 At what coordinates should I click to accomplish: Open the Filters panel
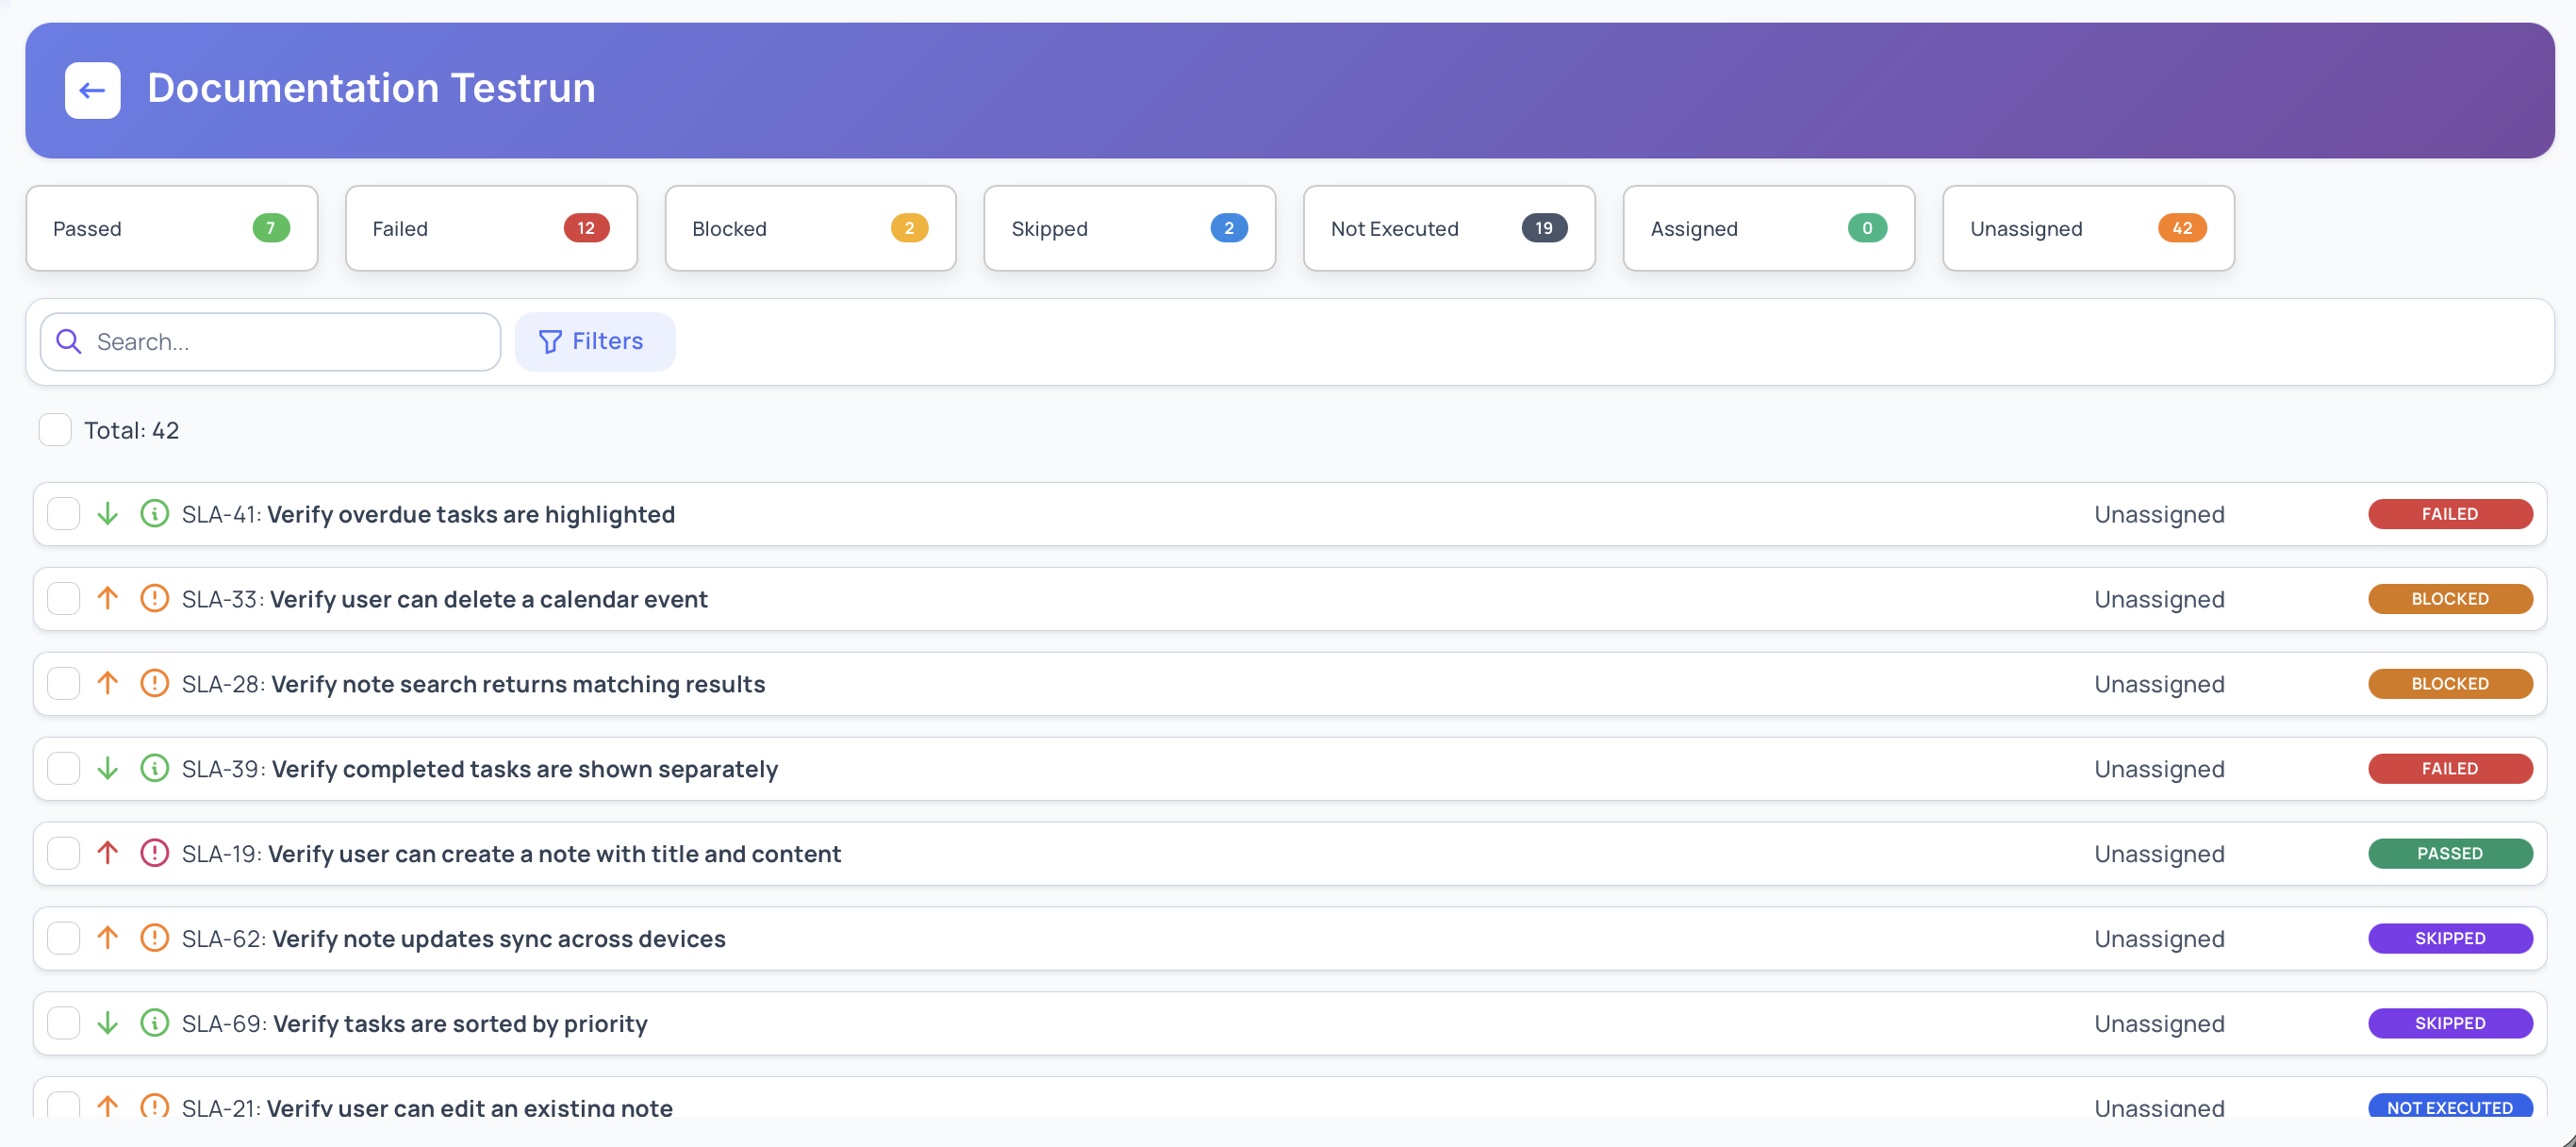point(595,341)
